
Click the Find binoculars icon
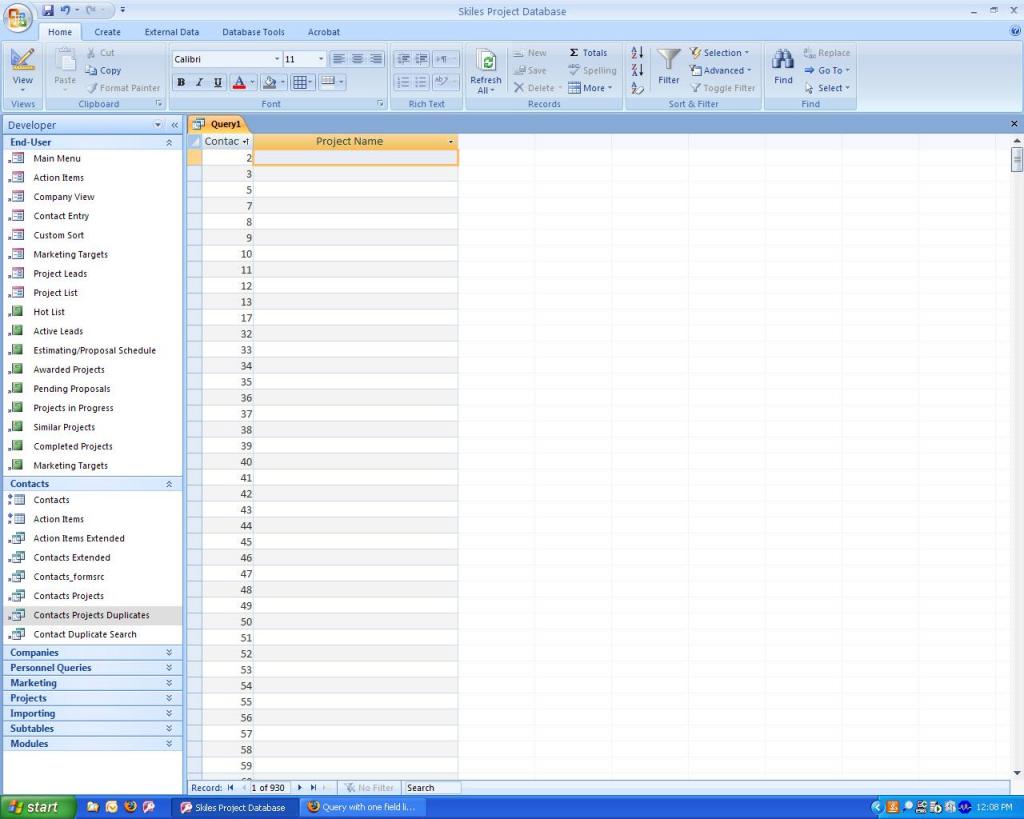point(783,60)
